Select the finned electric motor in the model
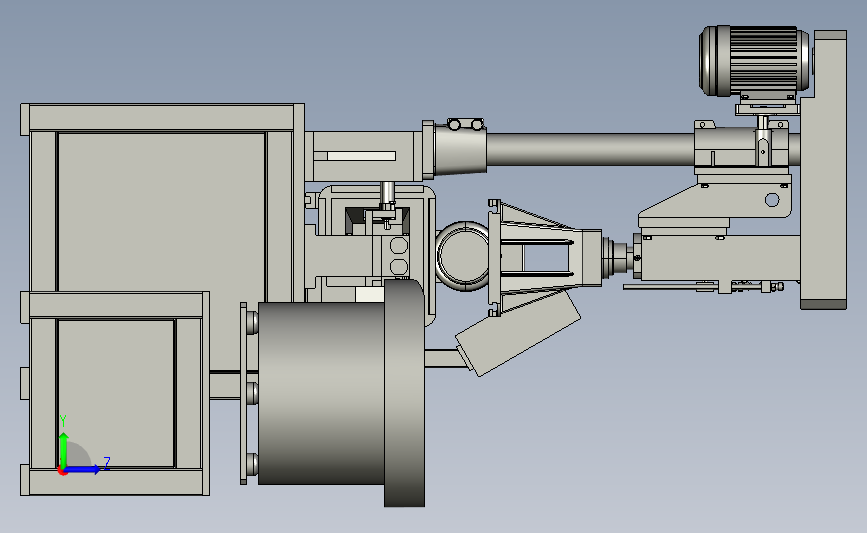The height and width of the screenshot is (533, 867). tap(755, 61)
